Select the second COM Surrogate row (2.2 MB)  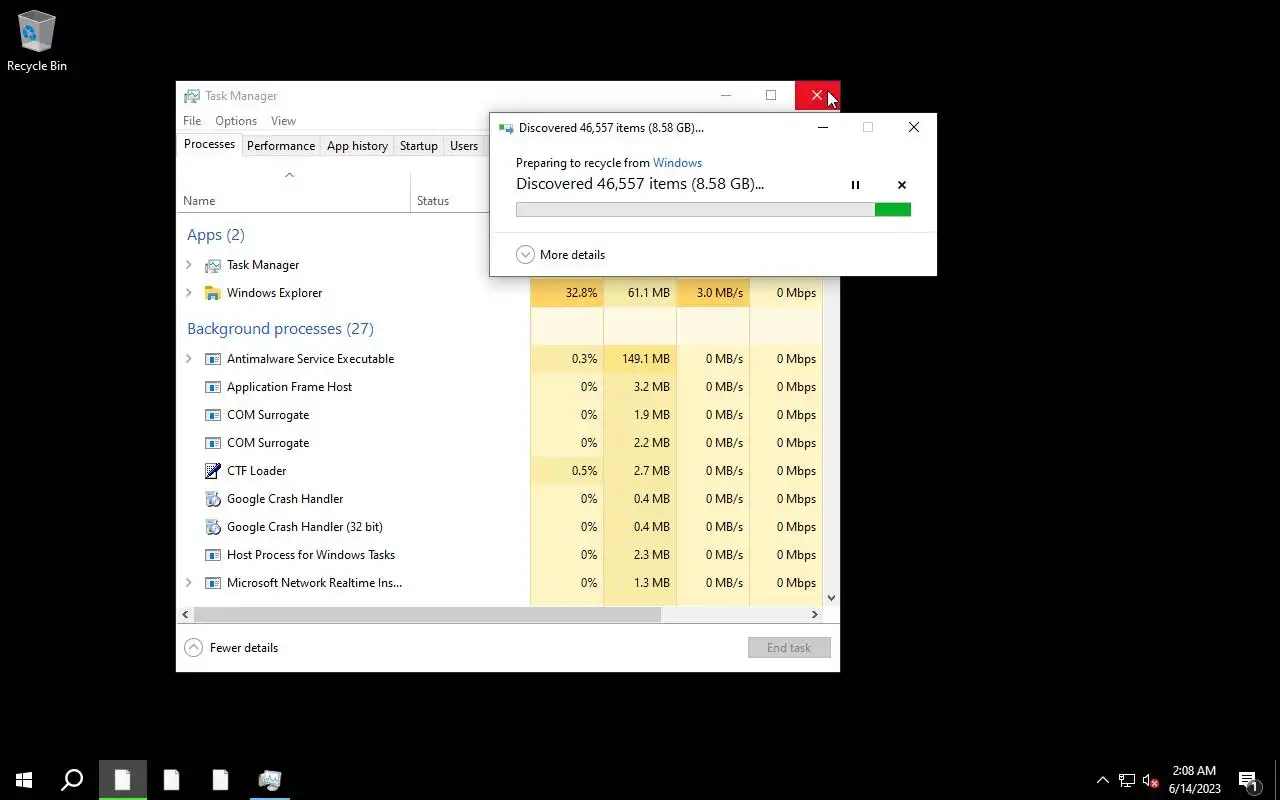click(x=500, y=443)
